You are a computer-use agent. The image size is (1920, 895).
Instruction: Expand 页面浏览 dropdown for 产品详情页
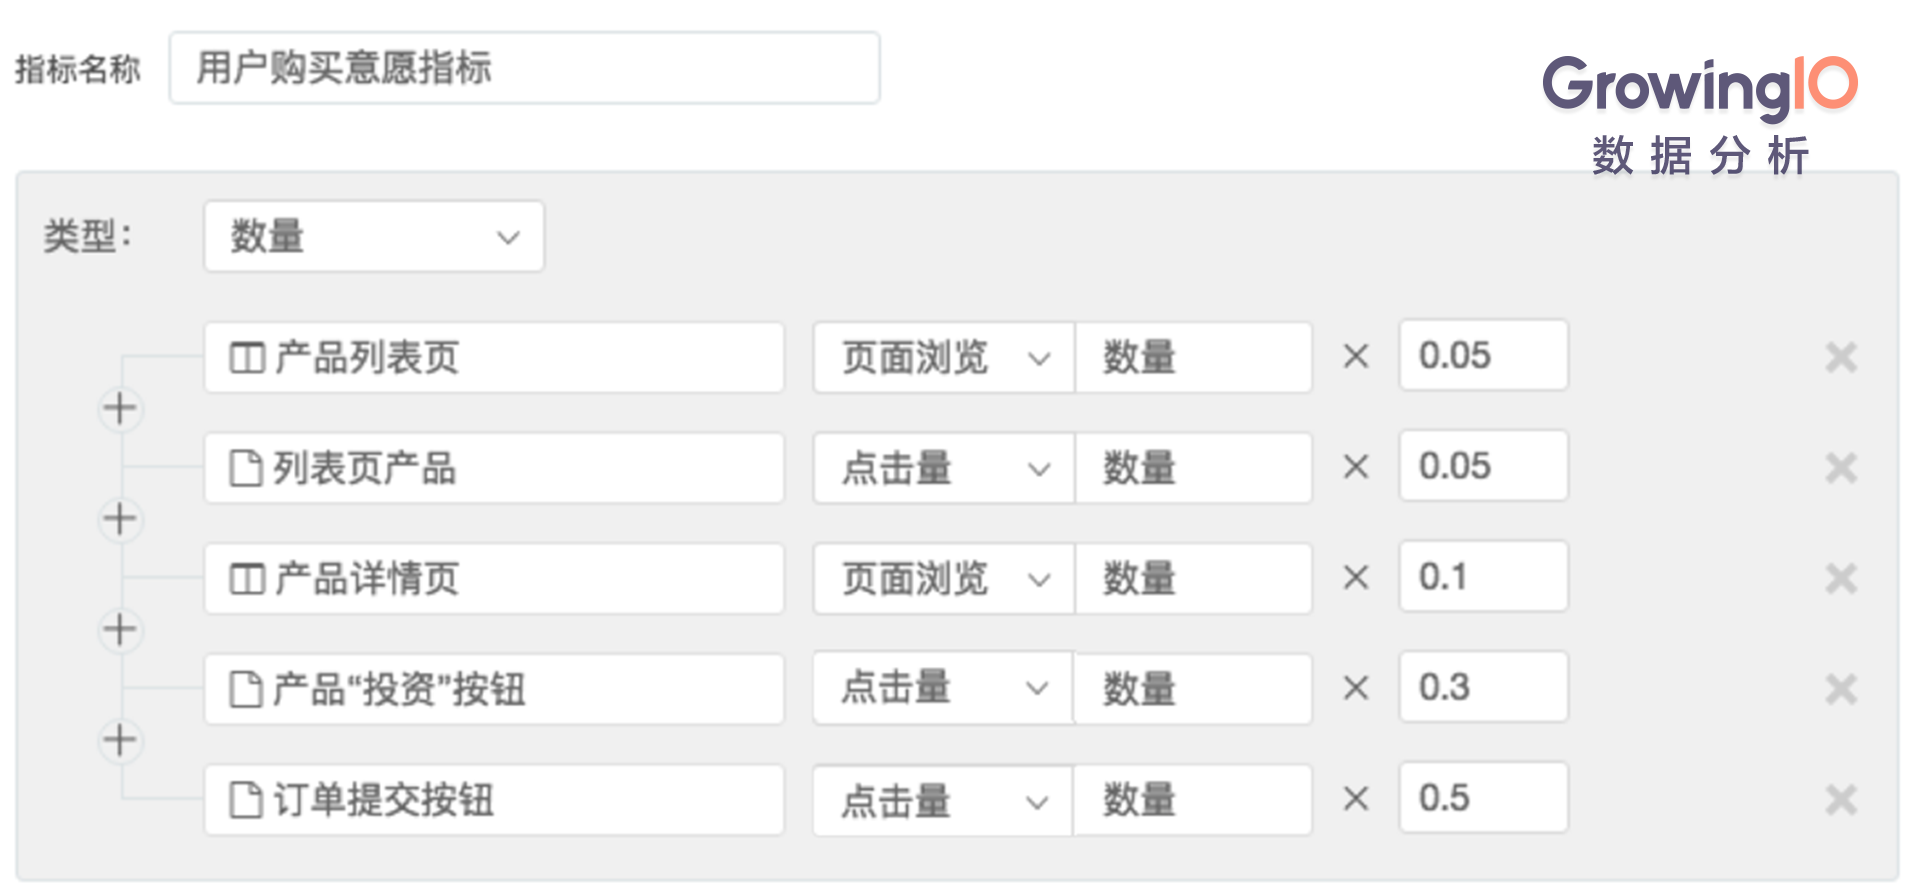[944, 578]
